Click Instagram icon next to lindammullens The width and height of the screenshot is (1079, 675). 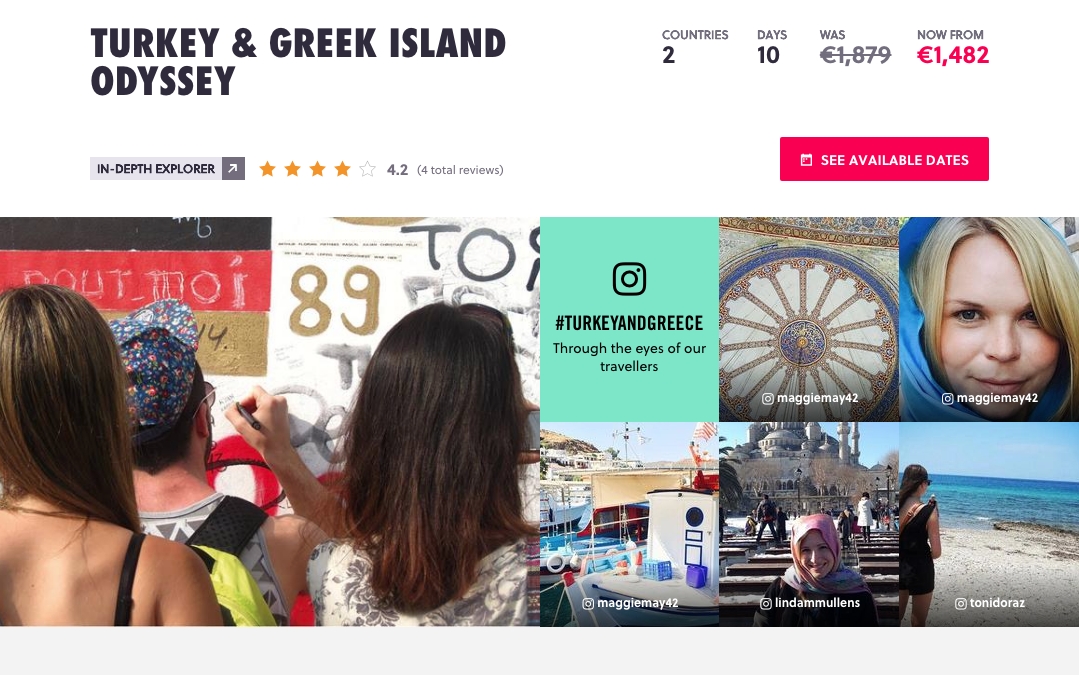click(766, 603)
